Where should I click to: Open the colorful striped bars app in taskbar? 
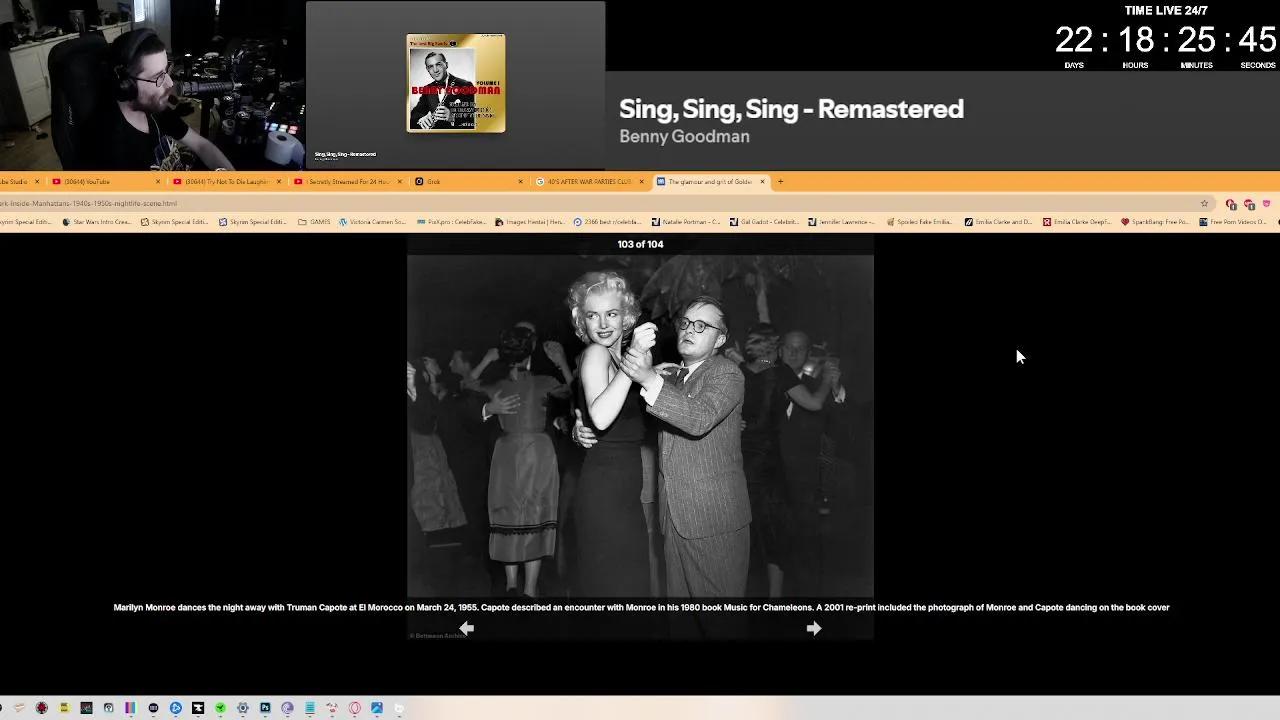click(x=130, y=708)
